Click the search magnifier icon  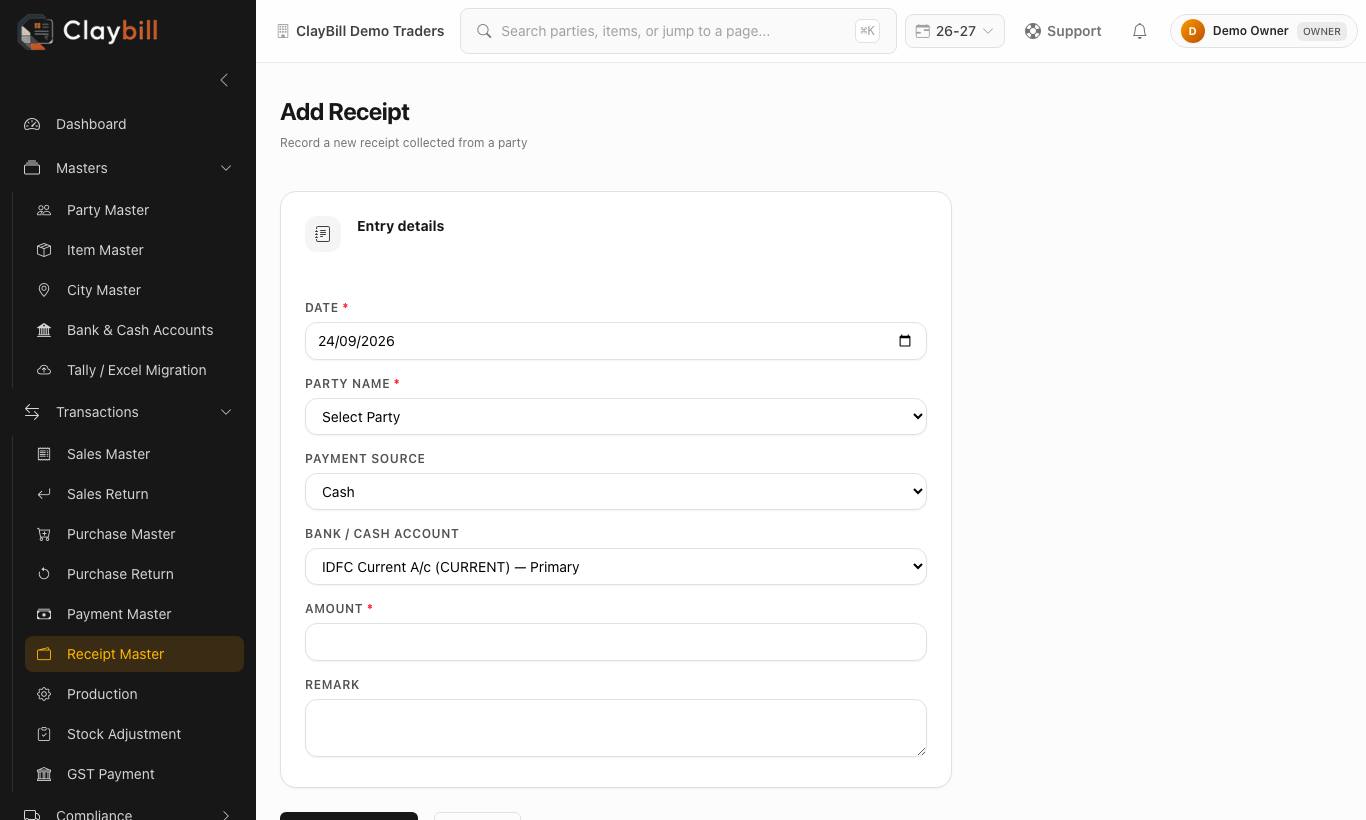click(484, 31)
